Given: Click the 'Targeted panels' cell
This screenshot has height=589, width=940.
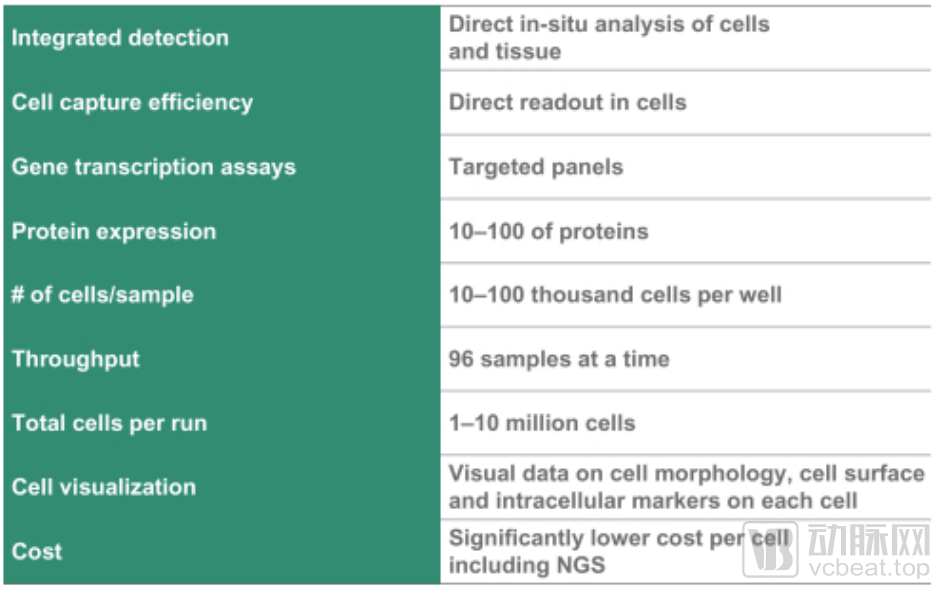Looking at the screenshot, I should (x=536, y=166).
